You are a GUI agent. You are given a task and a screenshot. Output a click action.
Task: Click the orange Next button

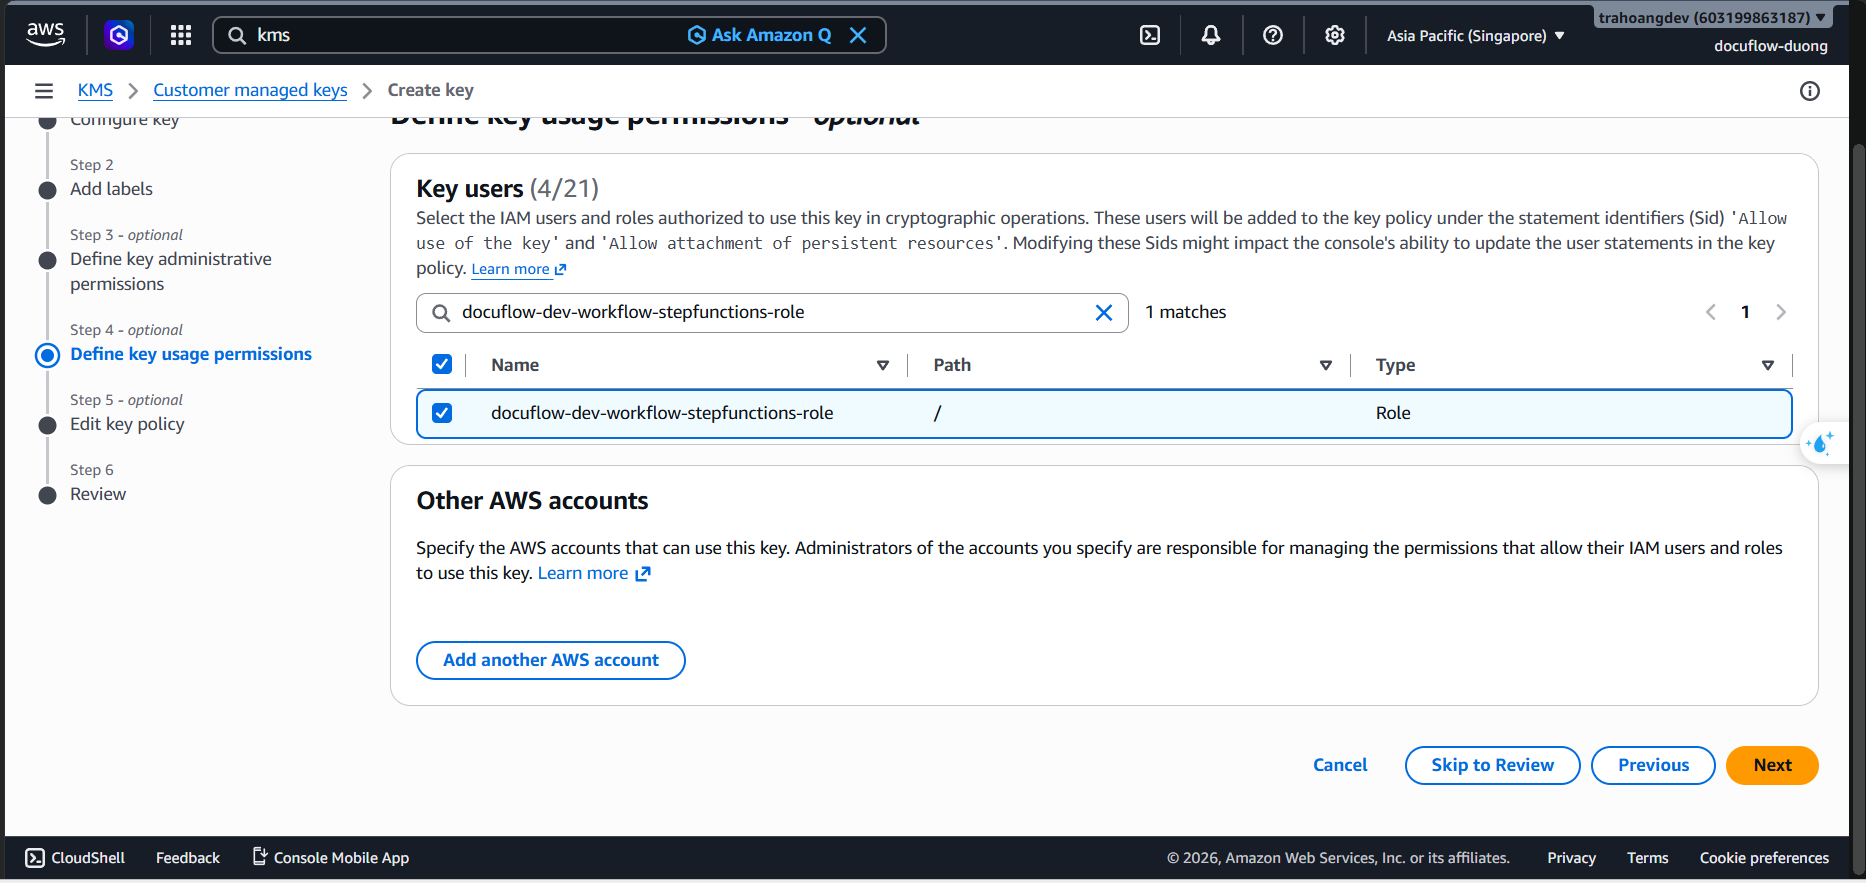point(1772,765)
